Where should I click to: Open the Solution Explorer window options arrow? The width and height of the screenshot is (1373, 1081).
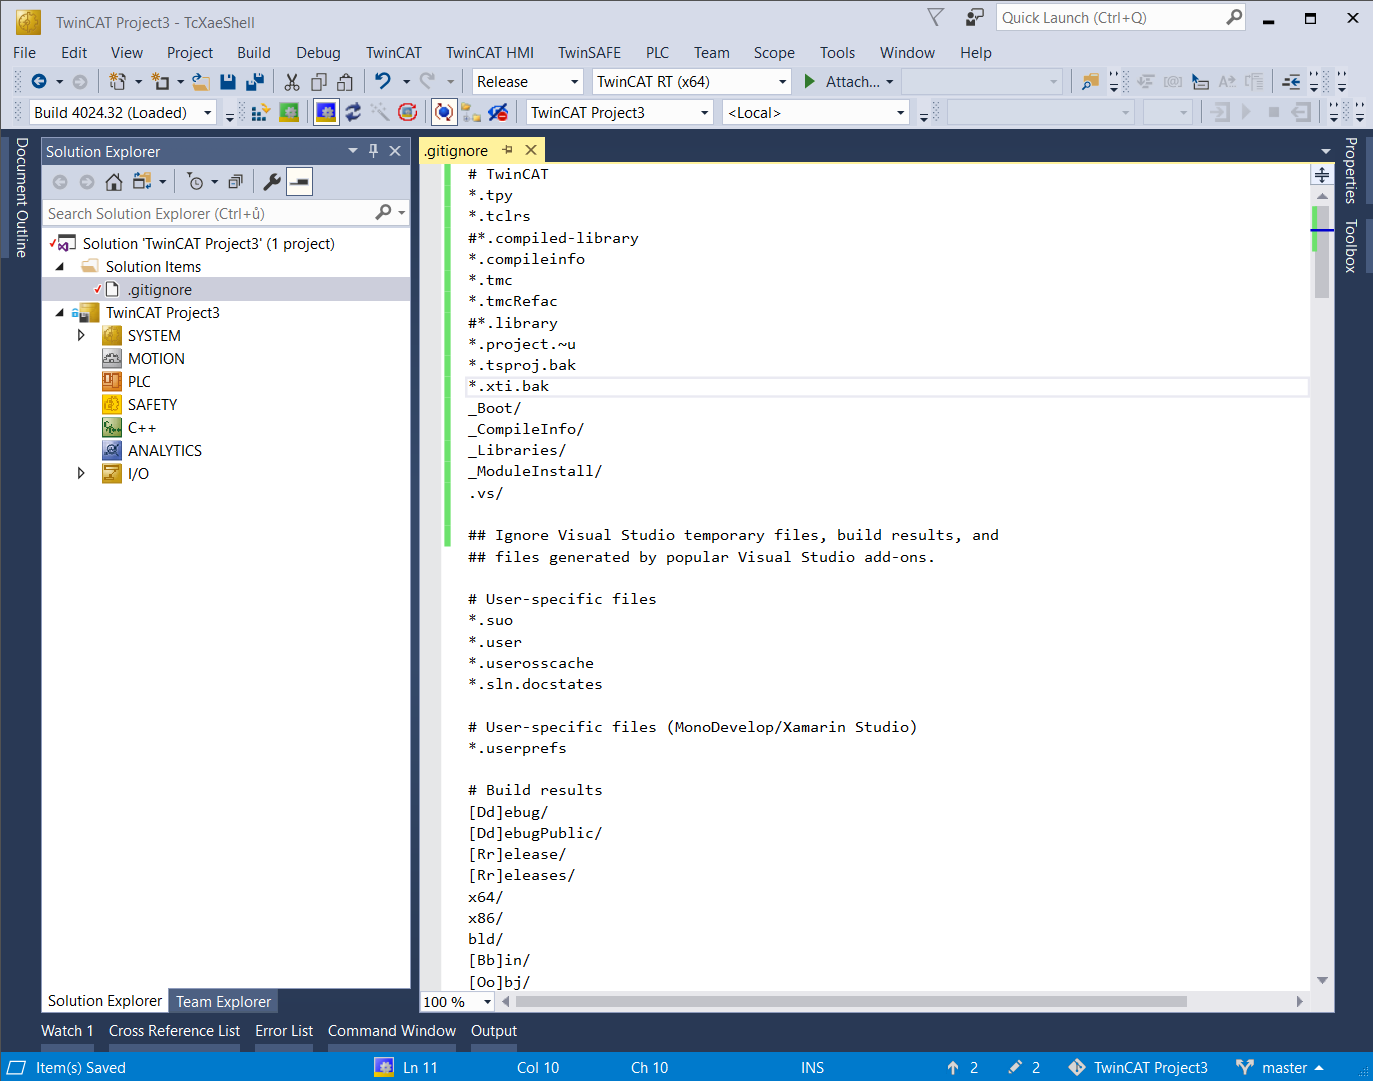click(352, 151)
